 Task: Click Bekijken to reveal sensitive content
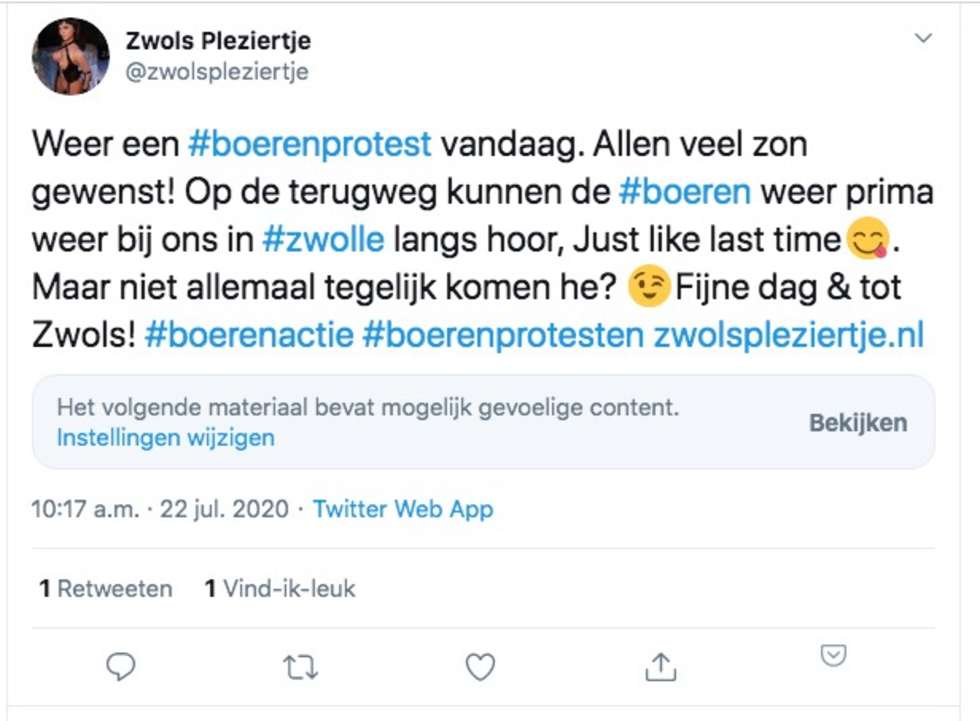858,423
